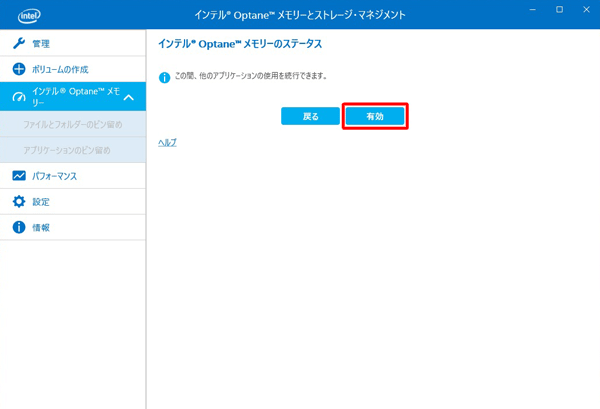Open the 情報 page
Image resolution: width=600 pixels, height=409 pixels.
tap(73, 228)
